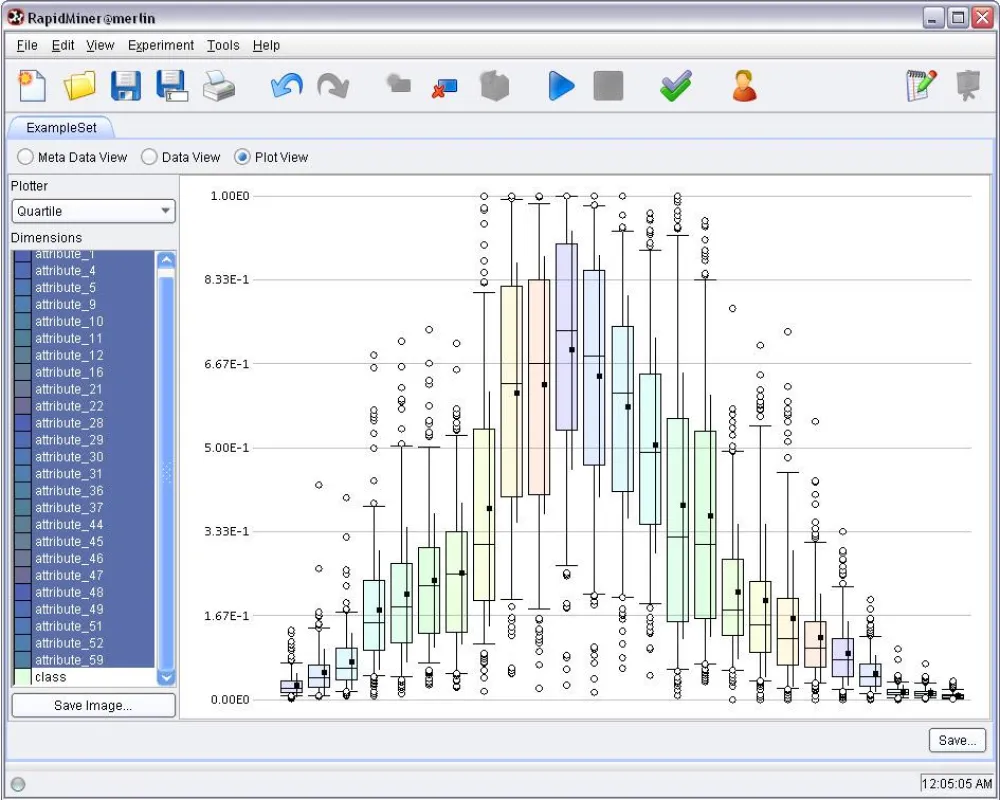Viewport: 1000px width, 800px height.
Task: Run the experiment with the blue play icon
Action: [x=561, y=85]
